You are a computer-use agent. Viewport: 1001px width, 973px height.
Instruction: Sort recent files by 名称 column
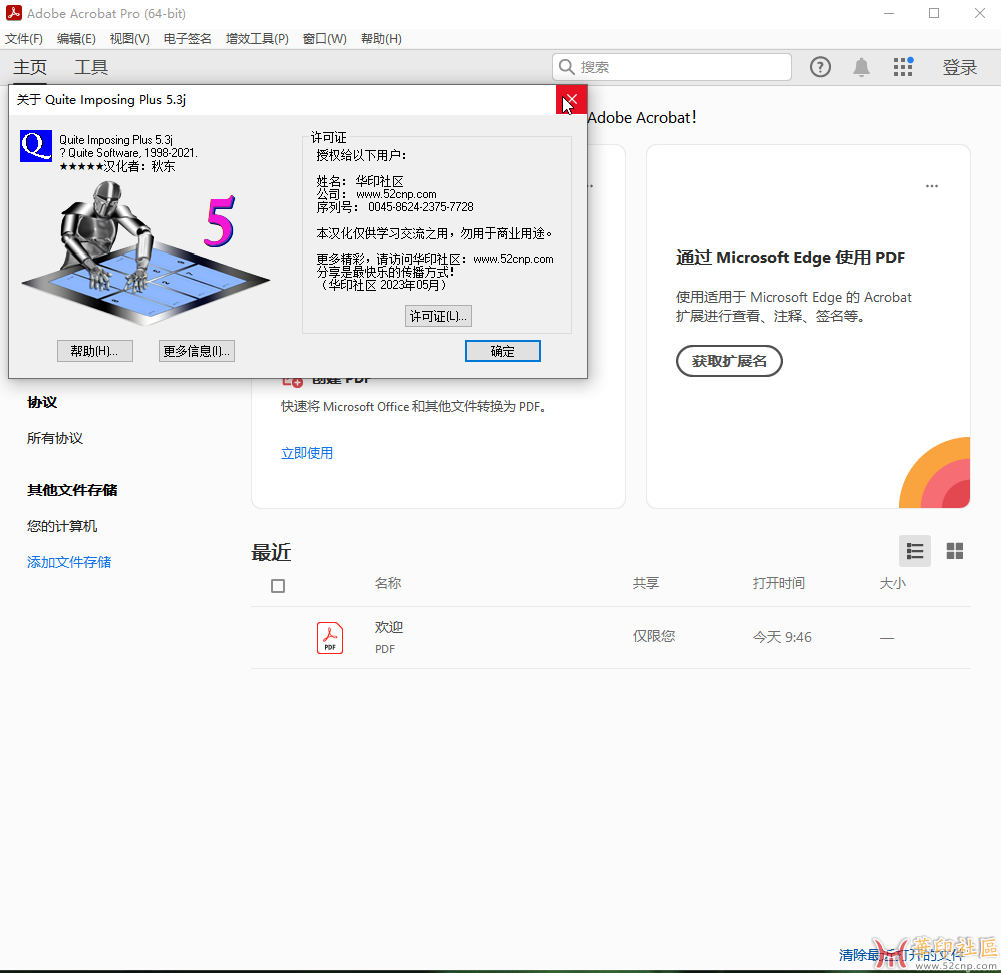pyautogui.click(x=388, y=583)
